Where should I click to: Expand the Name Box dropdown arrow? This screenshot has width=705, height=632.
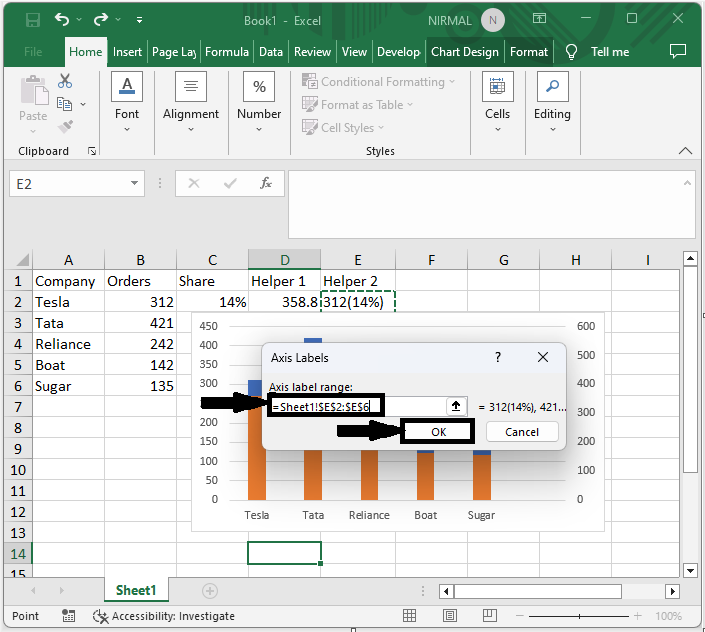click(x=135, y=184)
